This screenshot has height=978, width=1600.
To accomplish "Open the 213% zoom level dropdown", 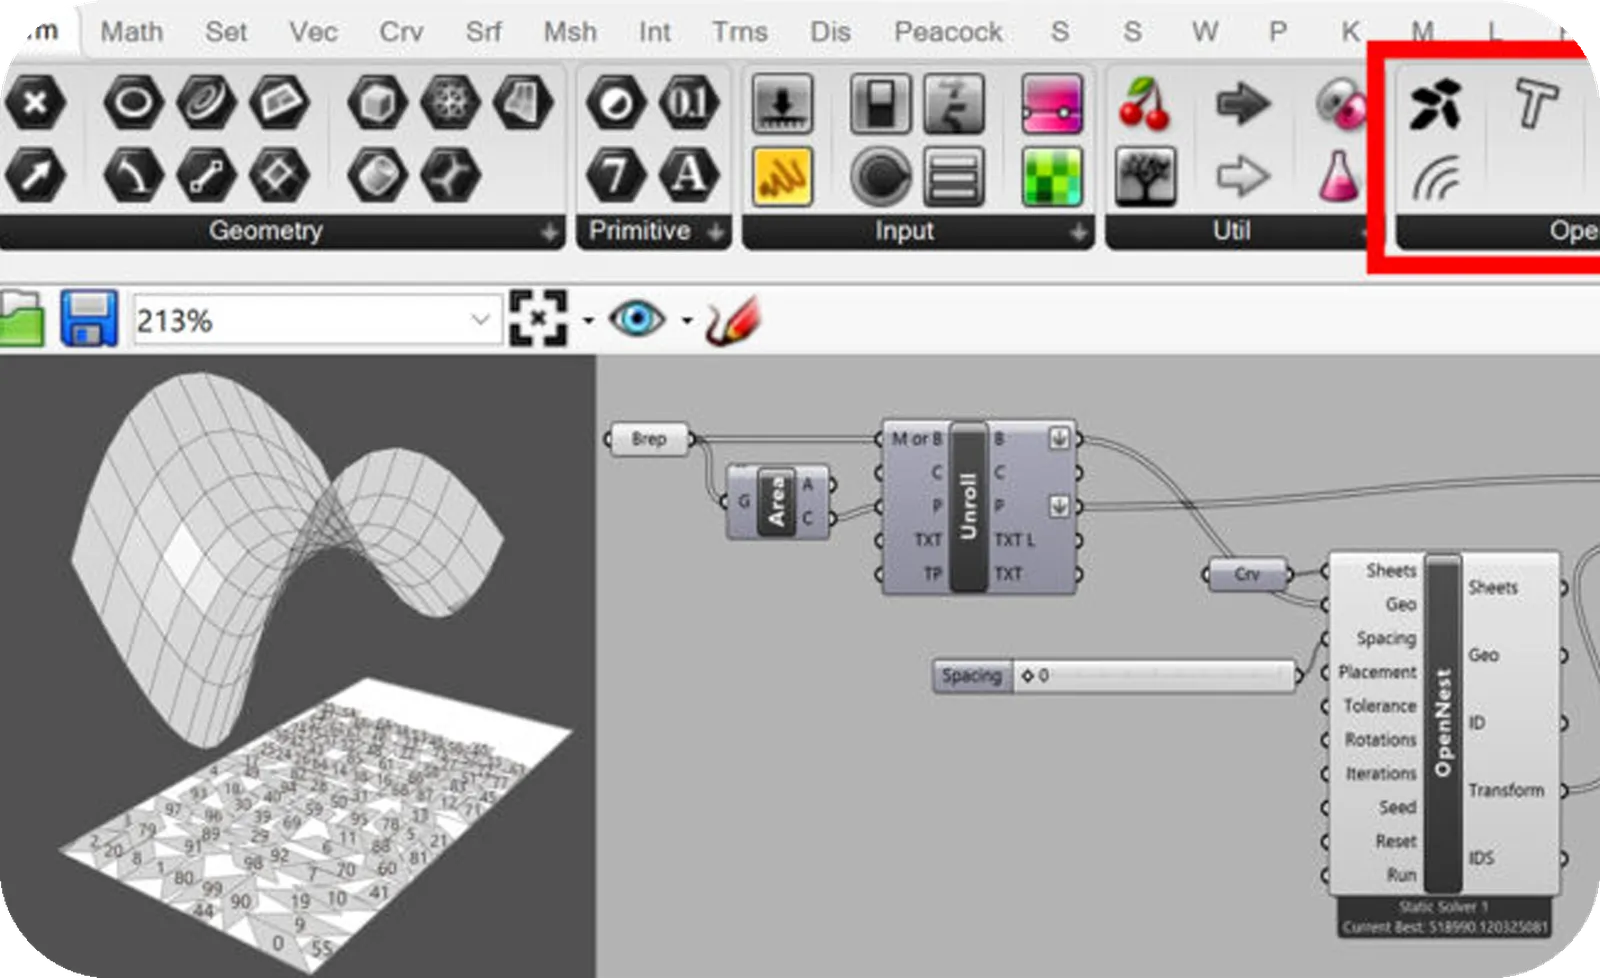I will 480,320.
